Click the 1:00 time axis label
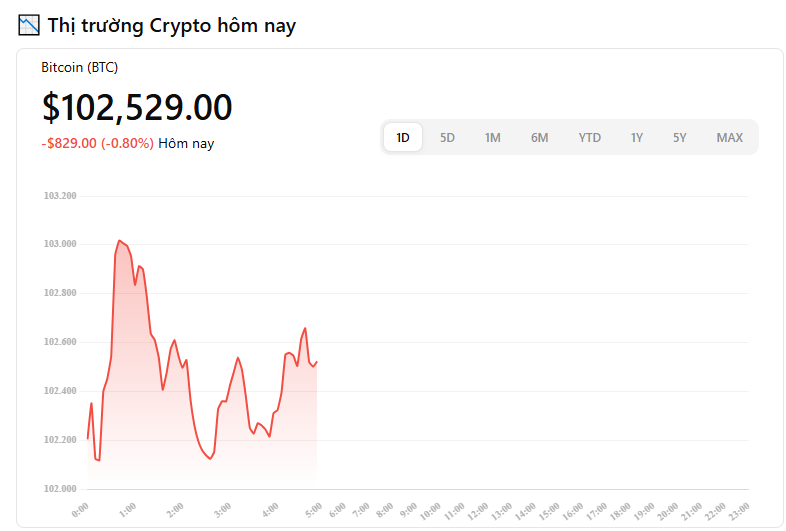 click(128, 509)
